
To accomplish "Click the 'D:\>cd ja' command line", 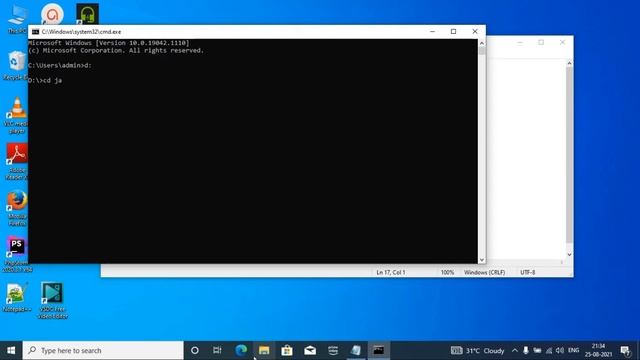I will [45, 80].
